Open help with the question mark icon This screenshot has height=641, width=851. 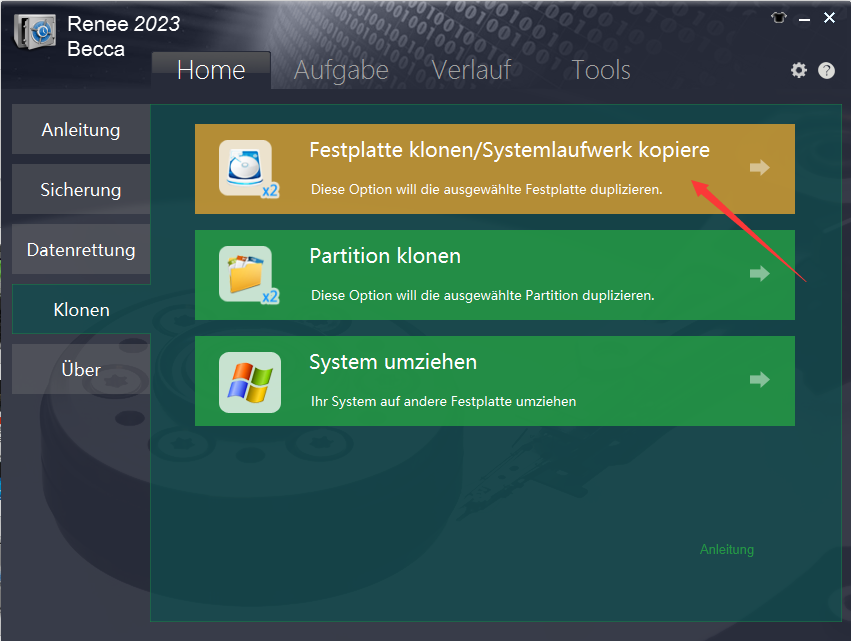pos(826,71)
